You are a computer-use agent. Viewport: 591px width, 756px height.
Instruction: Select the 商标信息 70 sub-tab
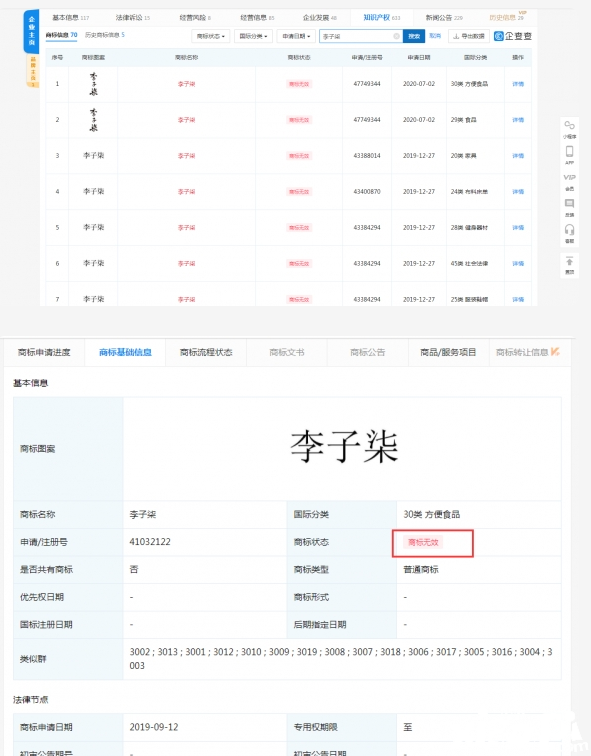pyautogui.click(x=61, y=35)
